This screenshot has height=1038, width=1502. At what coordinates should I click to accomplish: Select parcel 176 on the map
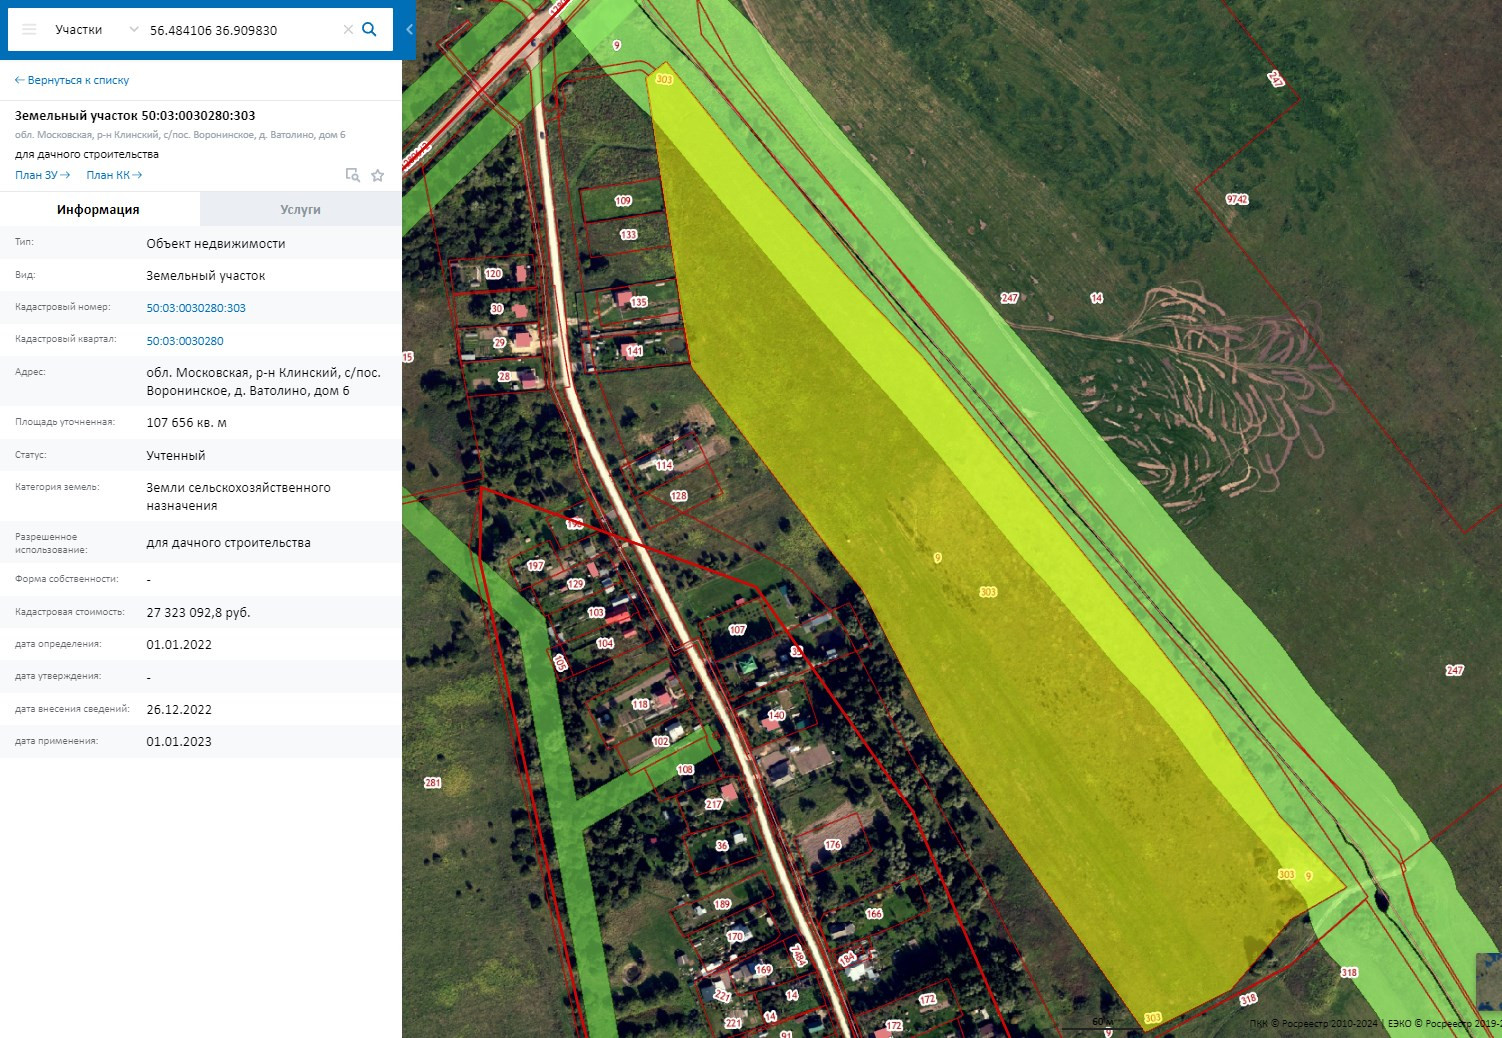[832, 845]
